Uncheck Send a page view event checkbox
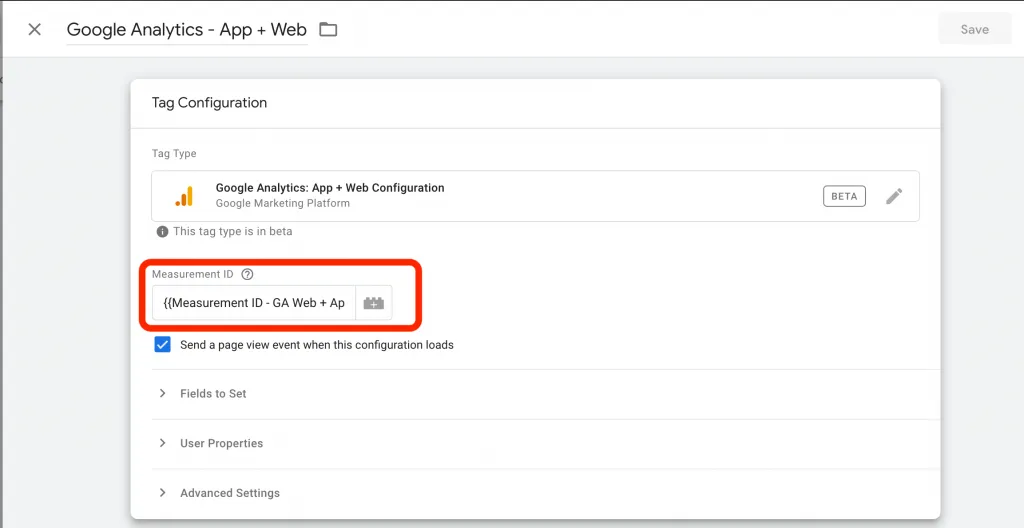 163,344
